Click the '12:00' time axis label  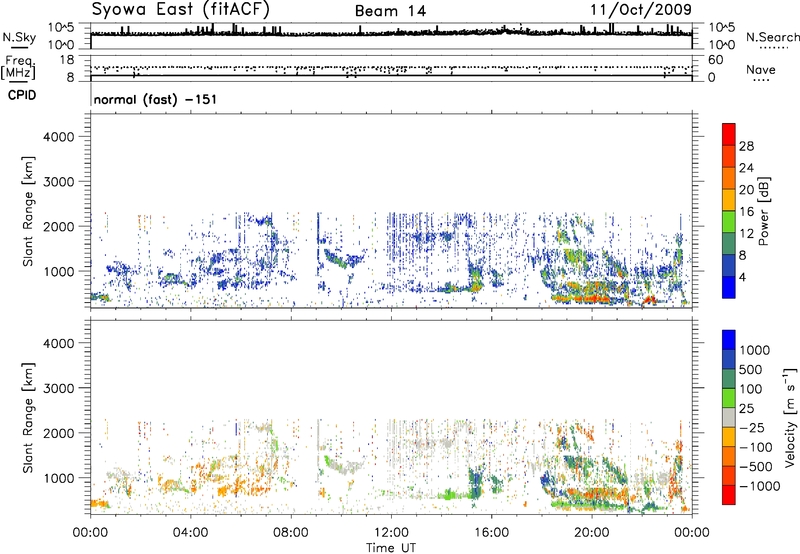click(391, 533)
